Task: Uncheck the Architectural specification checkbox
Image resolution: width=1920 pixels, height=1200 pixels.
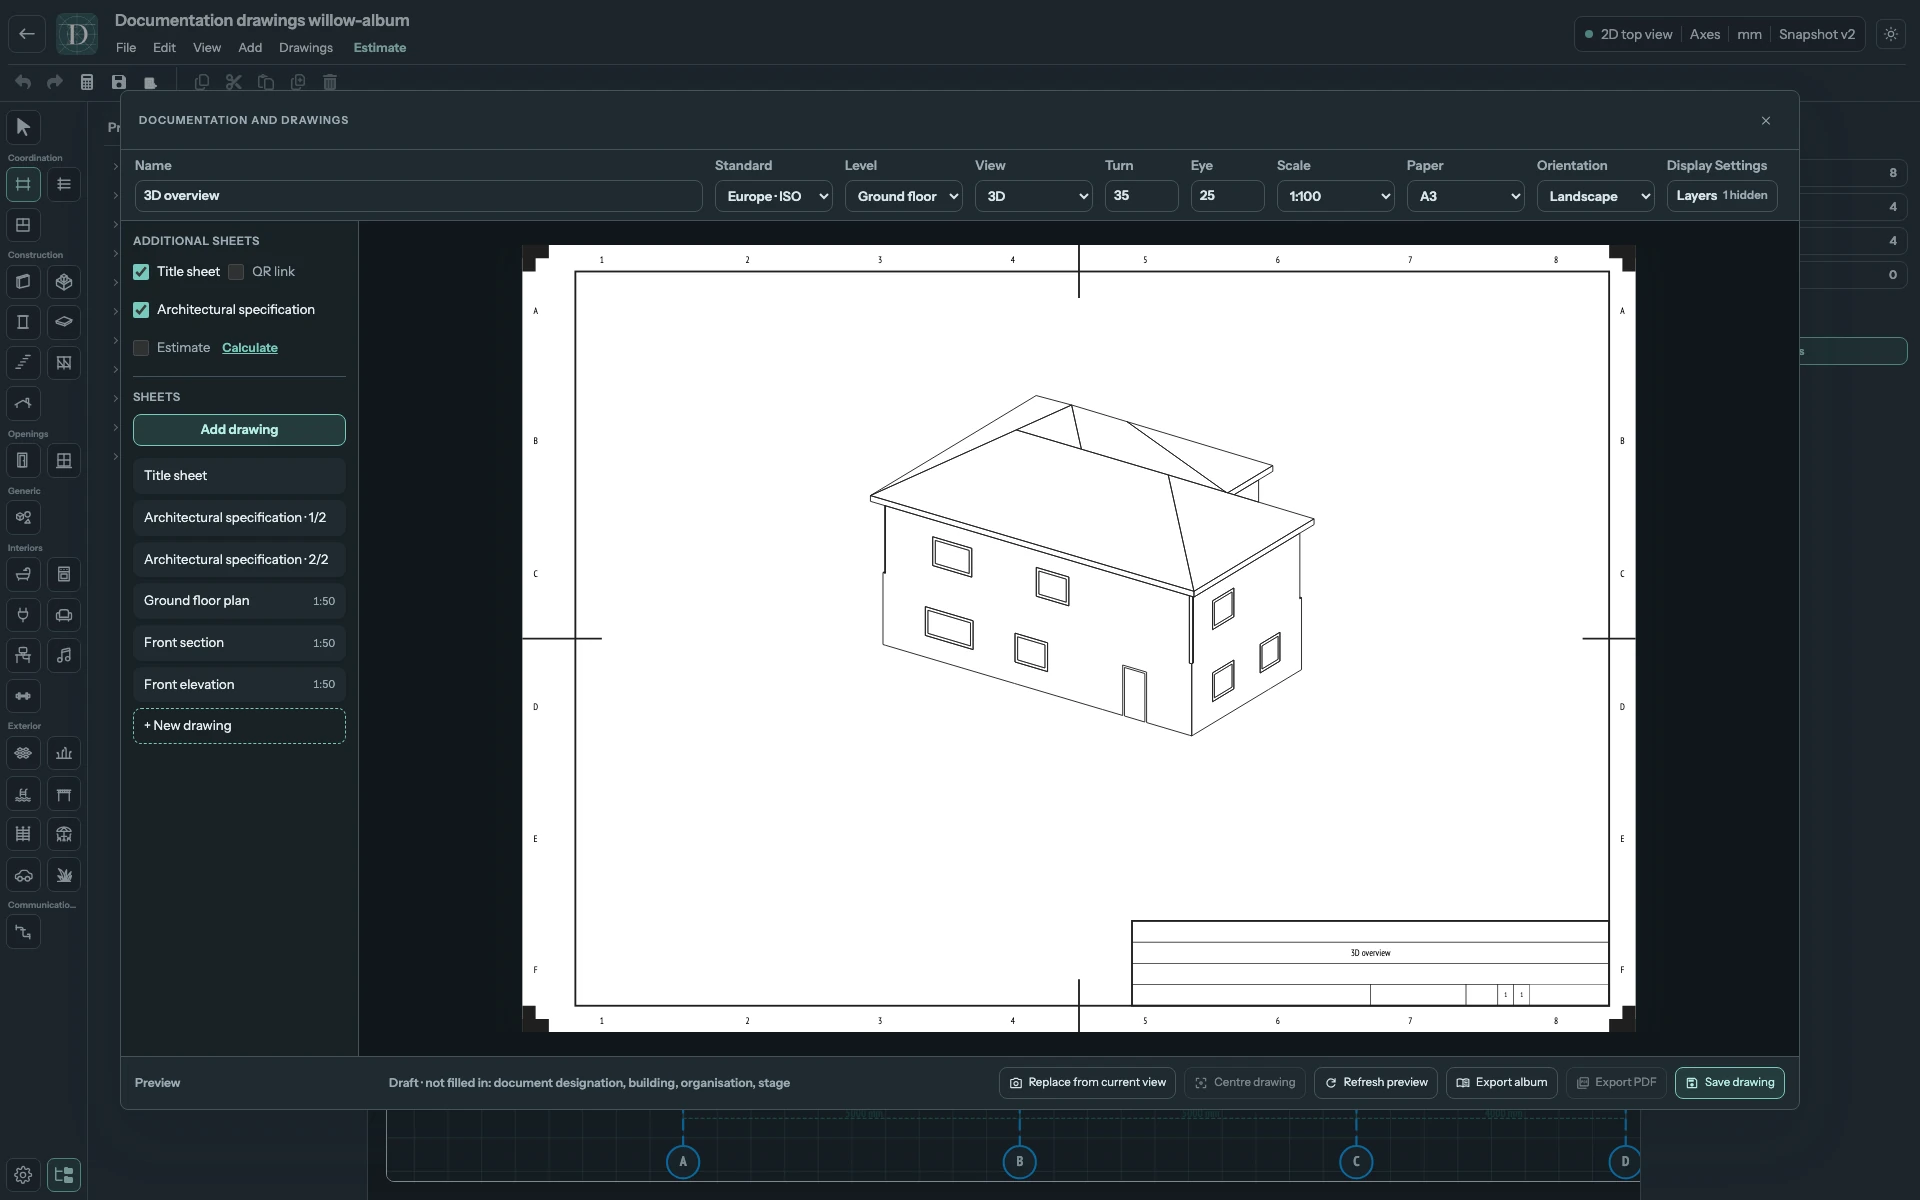Action: click(x=141, y=310)
